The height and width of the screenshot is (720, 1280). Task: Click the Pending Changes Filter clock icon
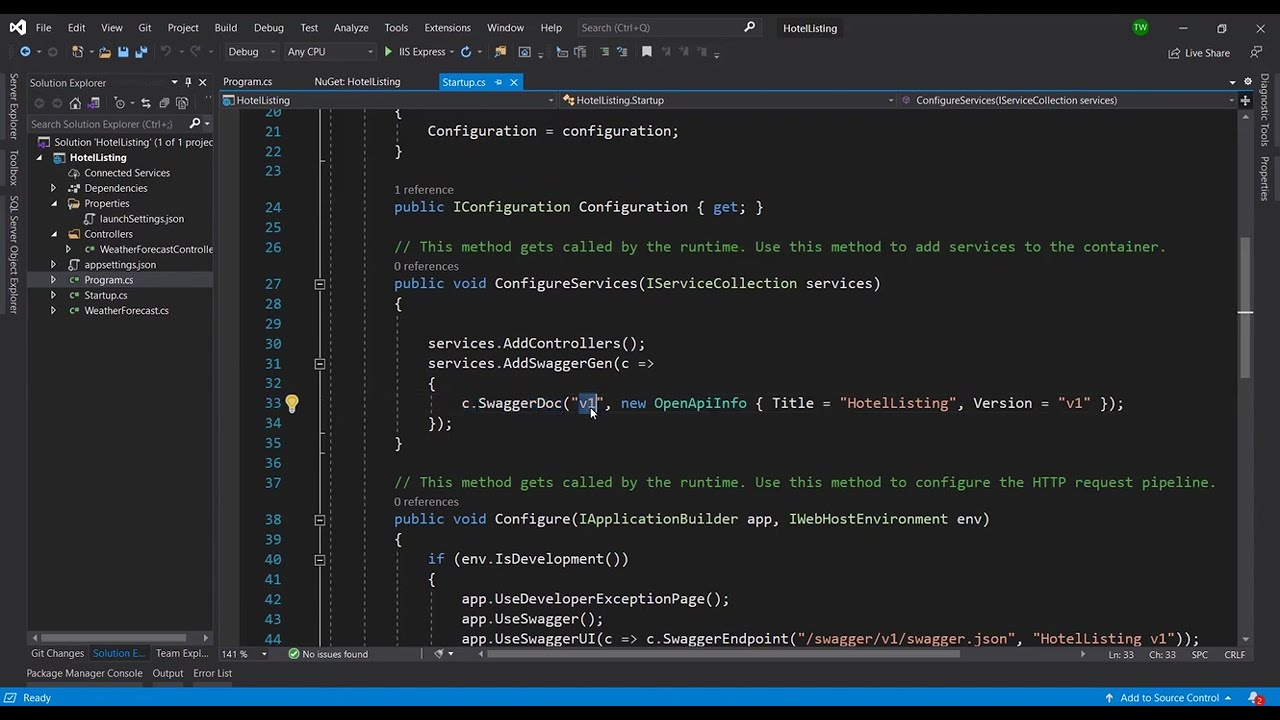point(120,103)
